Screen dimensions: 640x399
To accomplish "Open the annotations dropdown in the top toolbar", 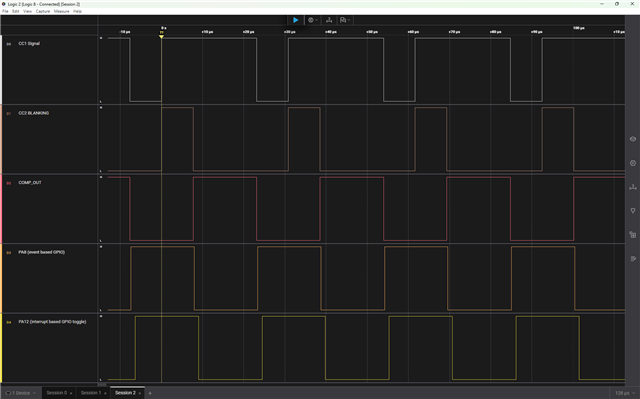I will point(345,20).
